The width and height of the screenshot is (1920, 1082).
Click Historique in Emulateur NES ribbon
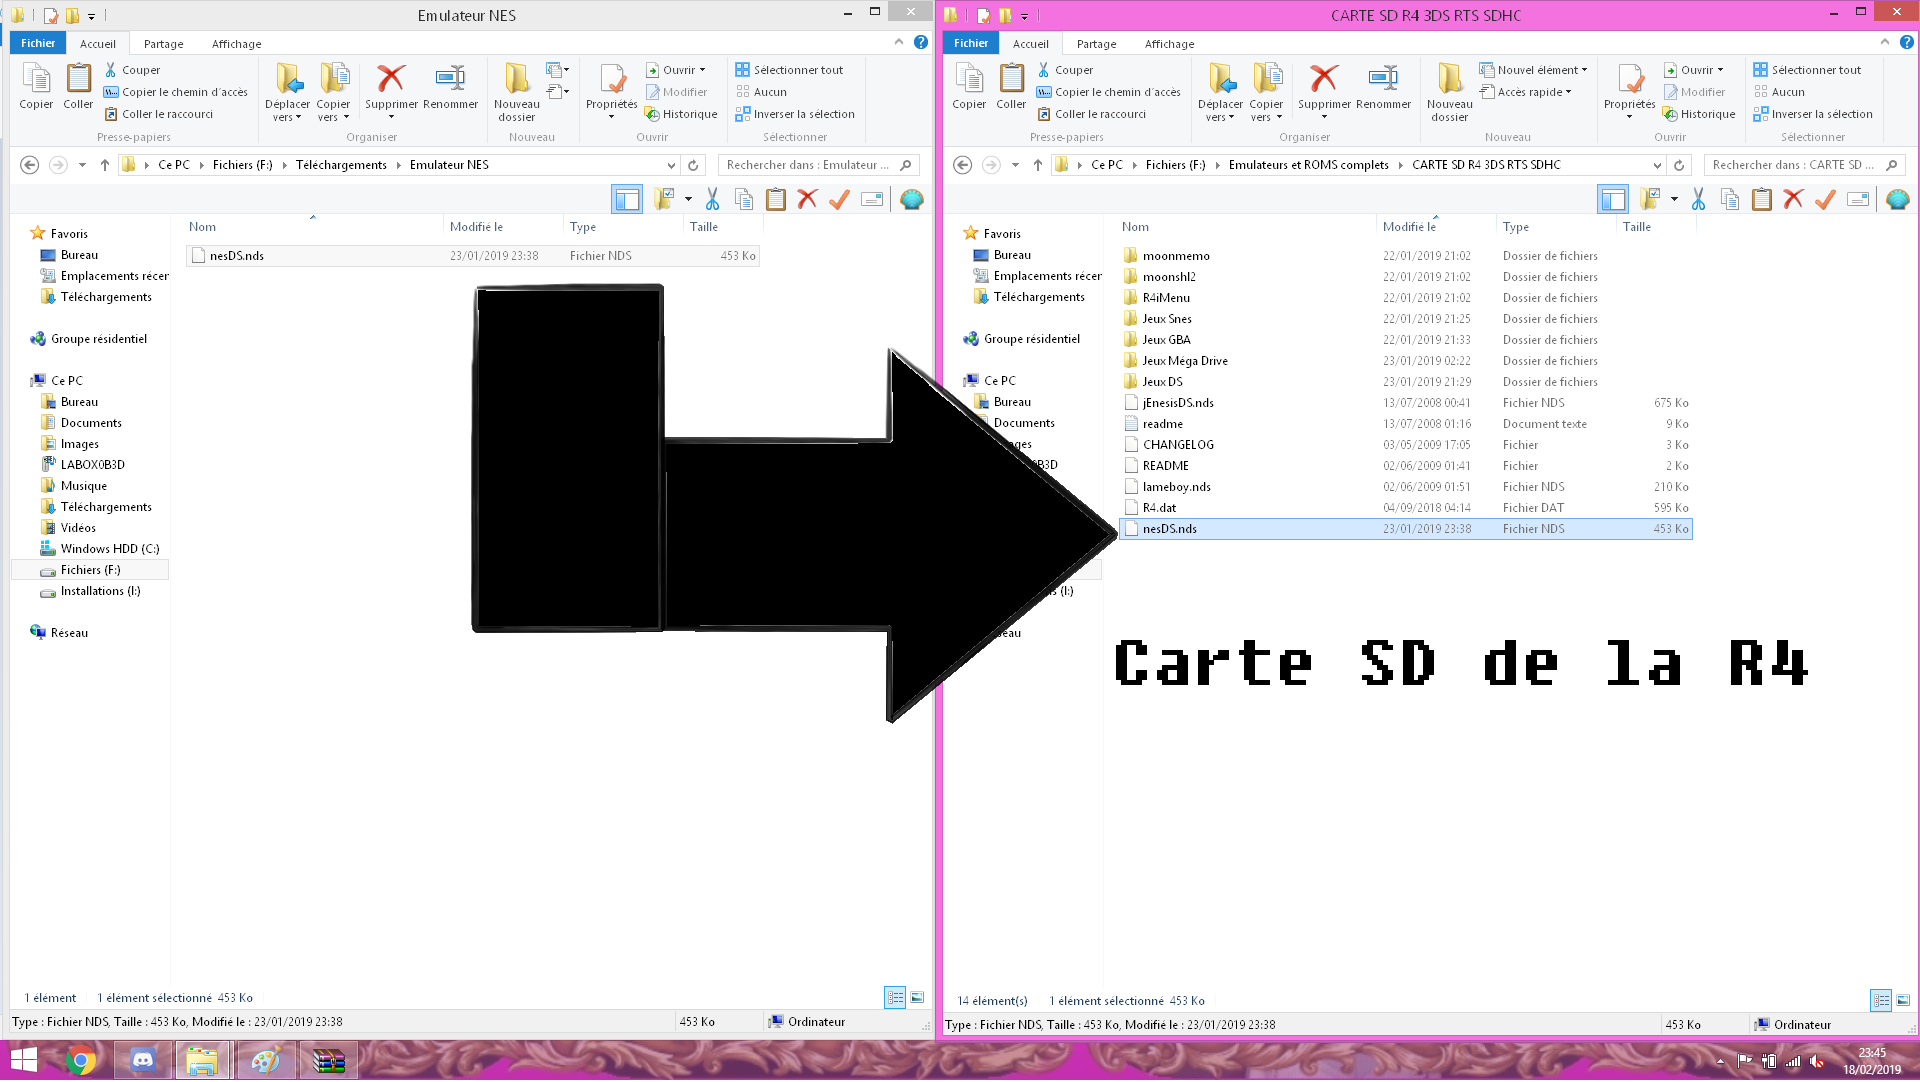(x=681, y=114)
